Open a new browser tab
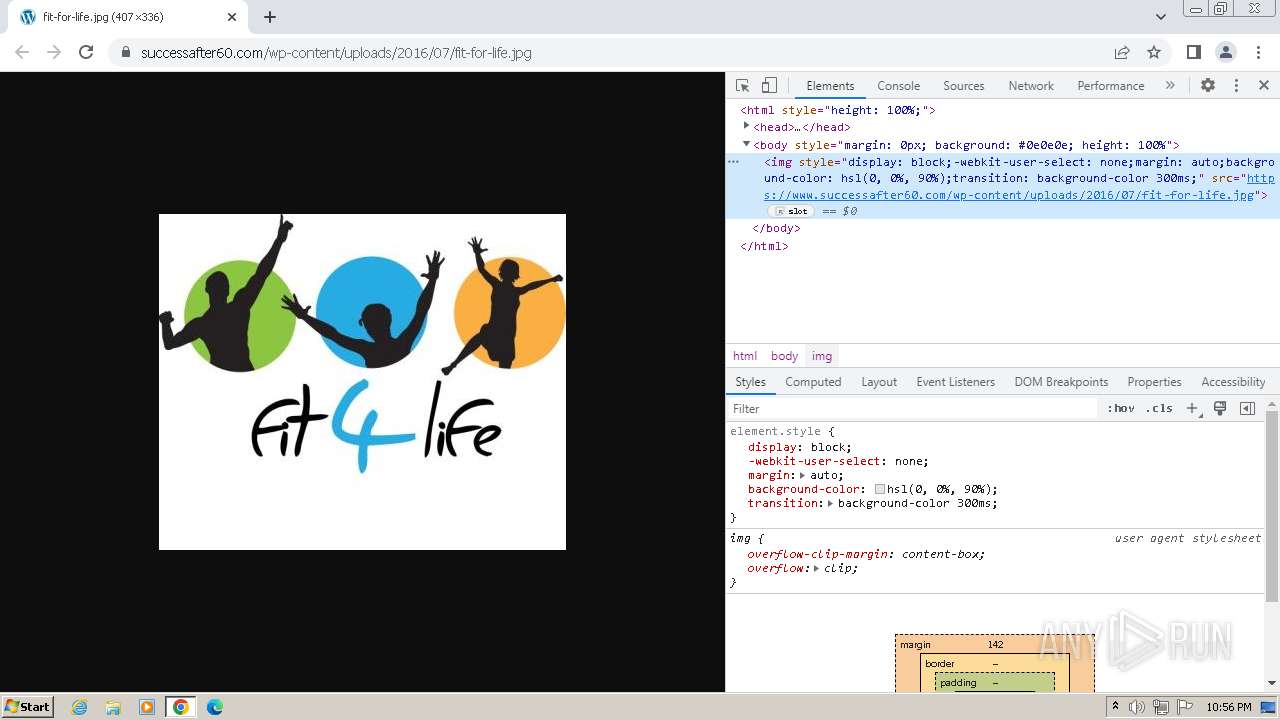Screen dimensions: 1280x720 (x=270, y=17)
